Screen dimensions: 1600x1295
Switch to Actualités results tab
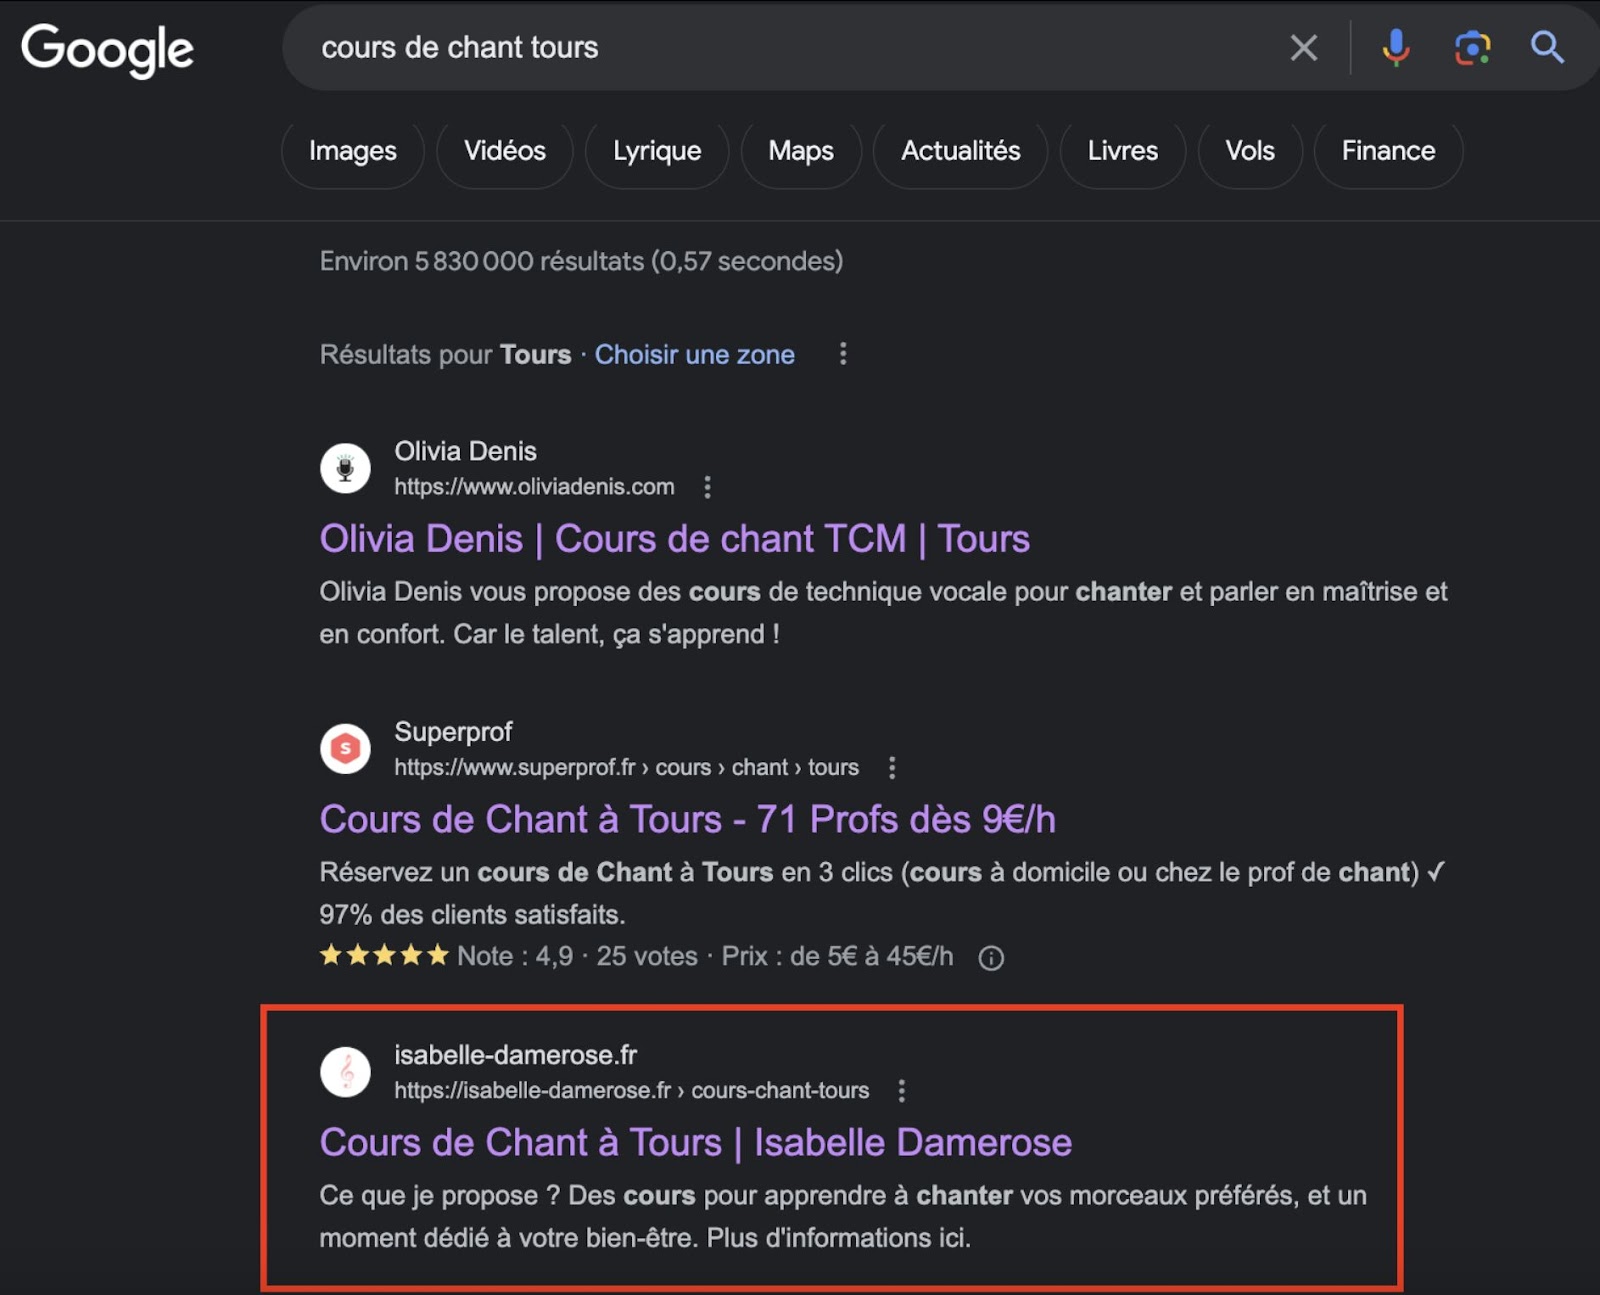tap(961, 151)
